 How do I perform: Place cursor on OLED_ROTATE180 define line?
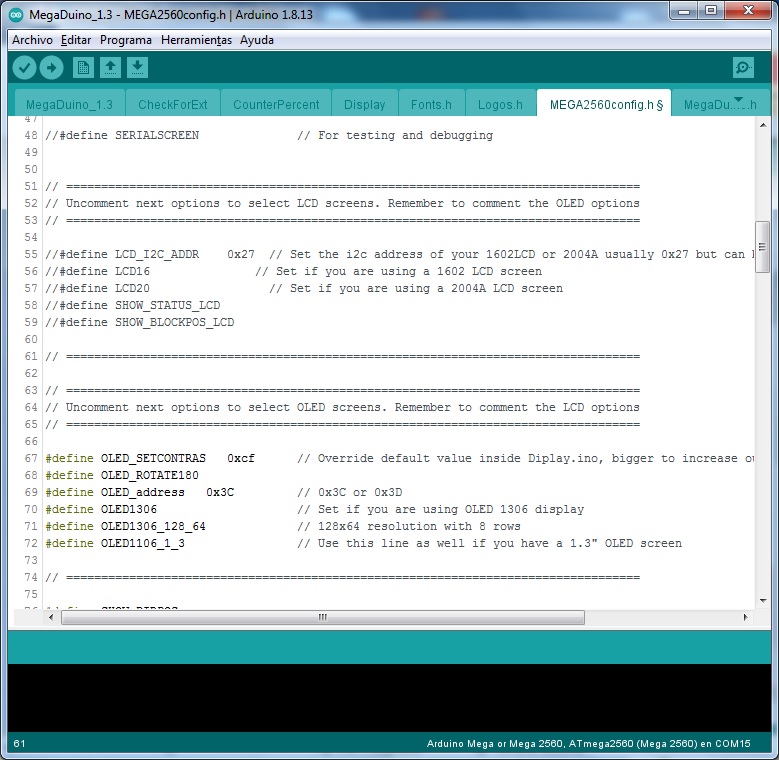[x=142, y=475]
